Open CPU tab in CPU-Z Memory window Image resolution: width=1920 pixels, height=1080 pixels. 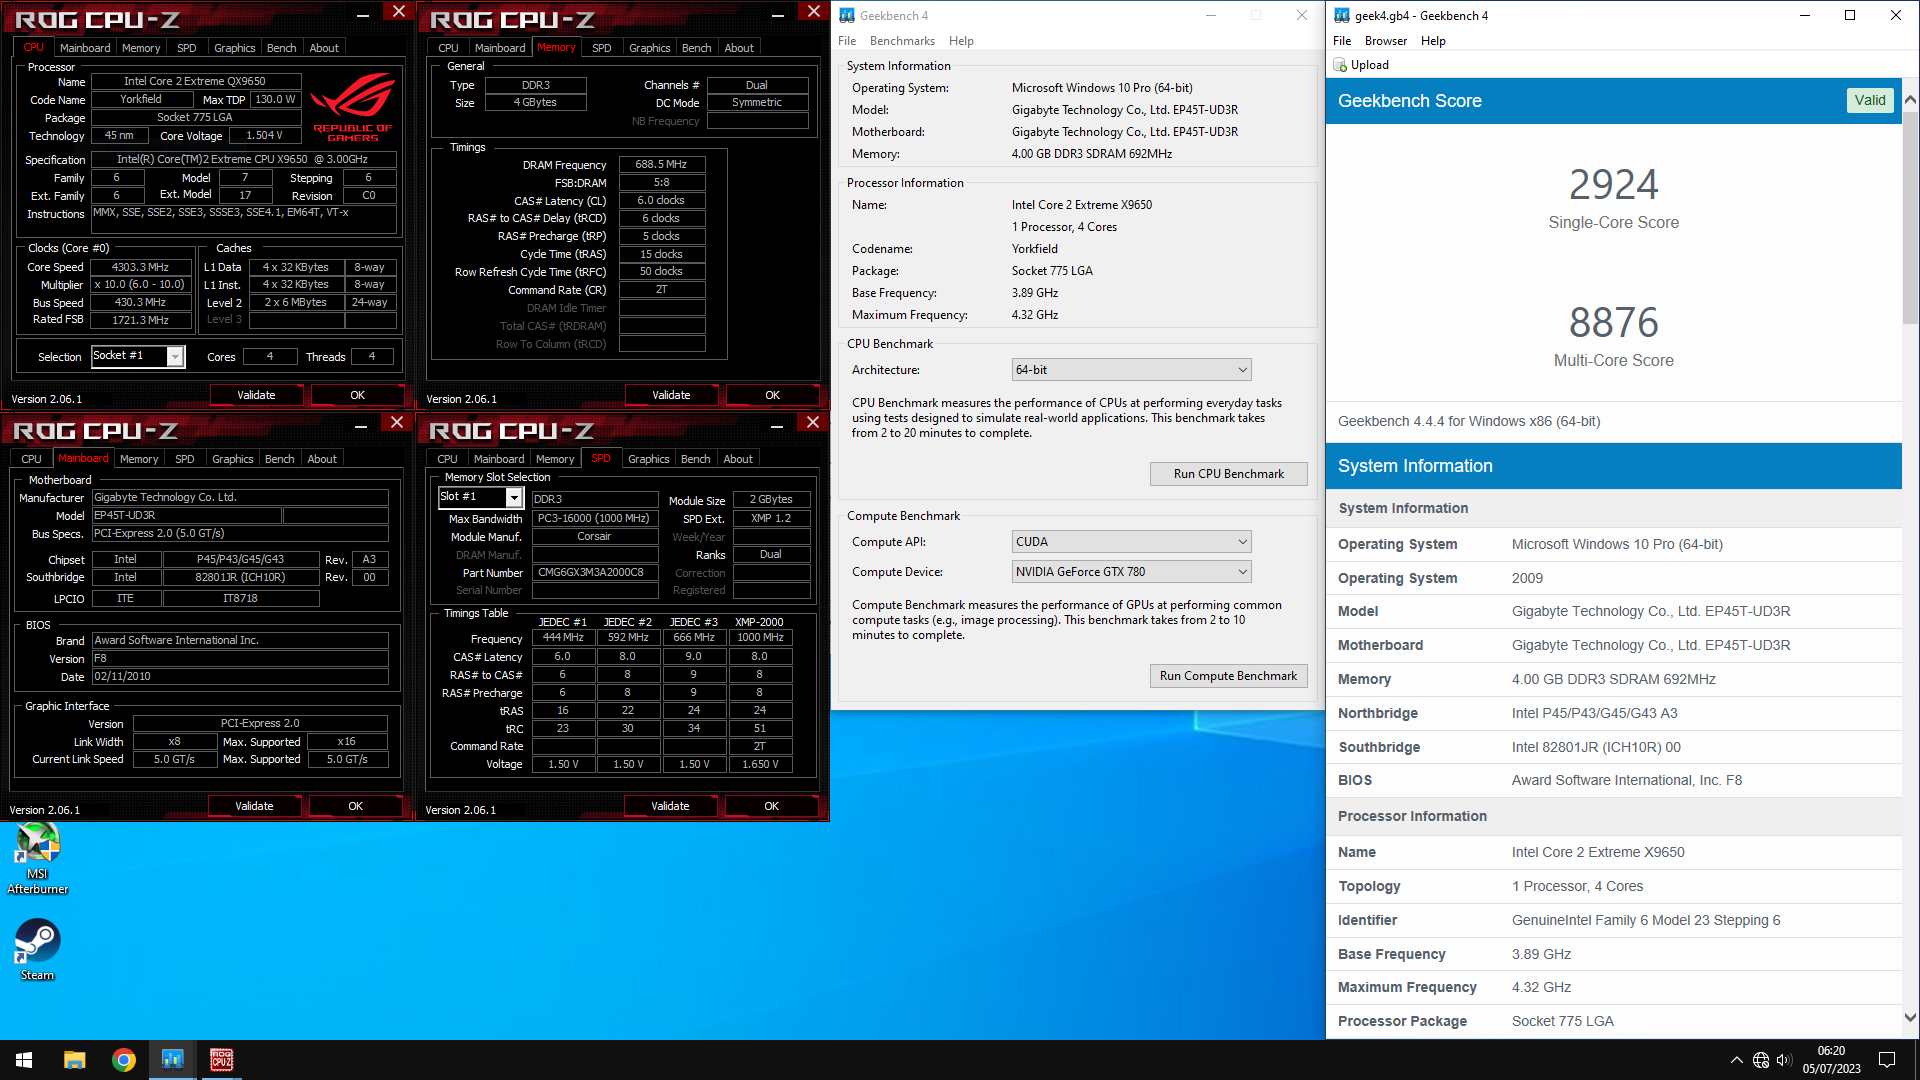(448, 48)
